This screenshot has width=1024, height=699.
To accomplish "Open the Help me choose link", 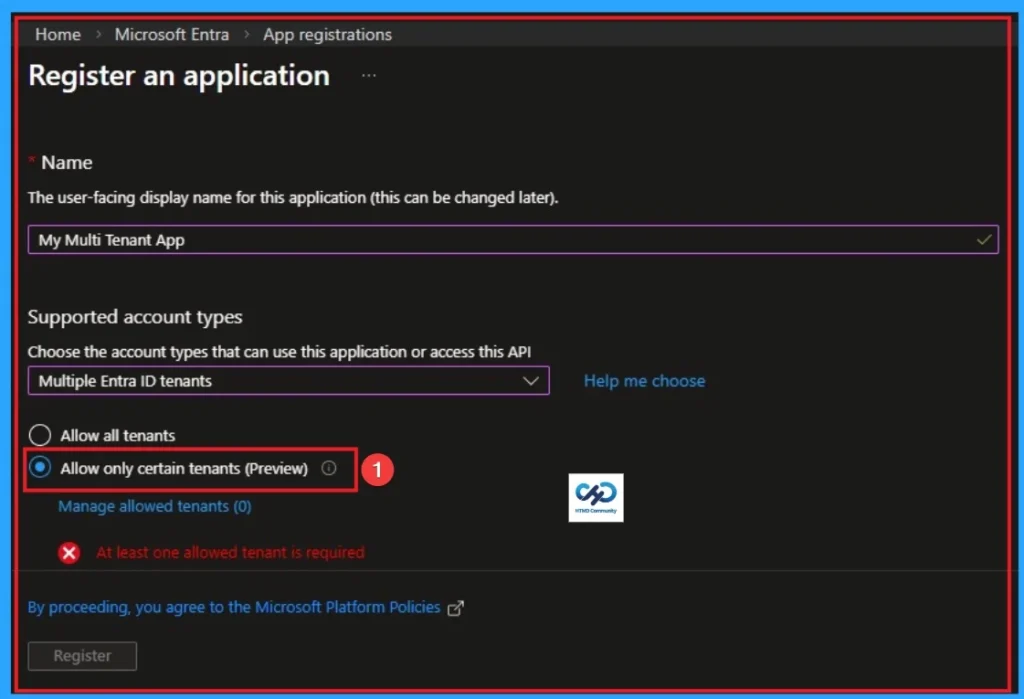I will (644, 381).
